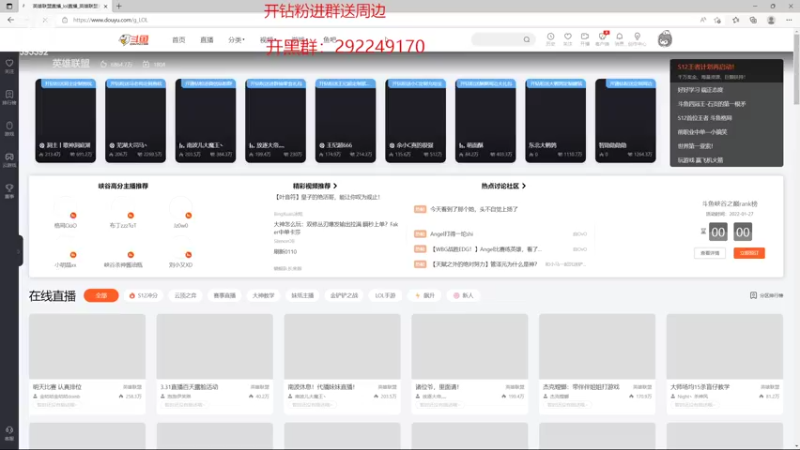Open stream 3.31直播百天庆祝活动
Image resolution: width=800 pixels, height=450 pixels.
pyautogui.click(x=215, y=363)
